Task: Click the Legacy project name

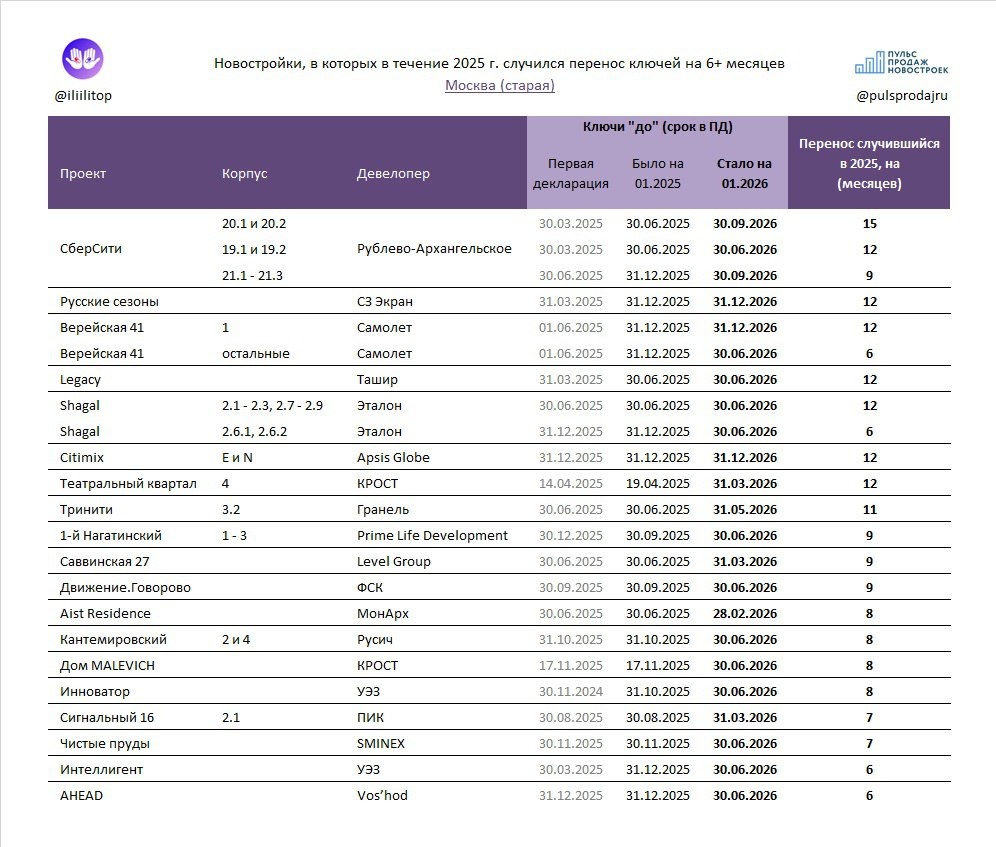Action: coord(80,379)
